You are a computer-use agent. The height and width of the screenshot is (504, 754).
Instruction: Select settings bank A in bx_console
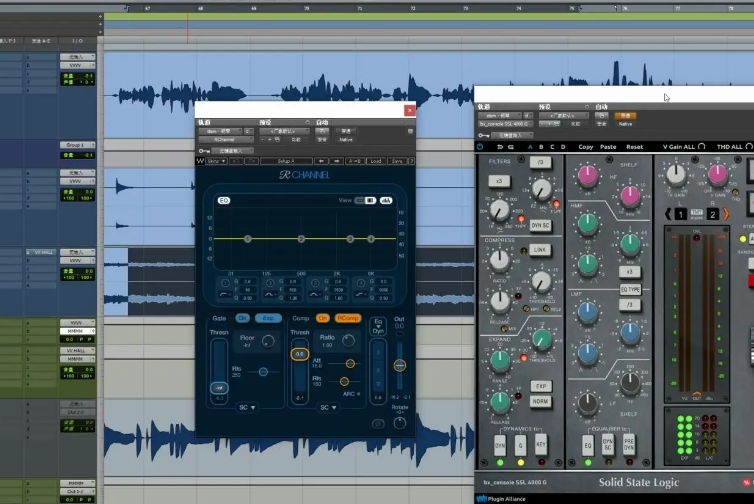[x=530, y=147]
